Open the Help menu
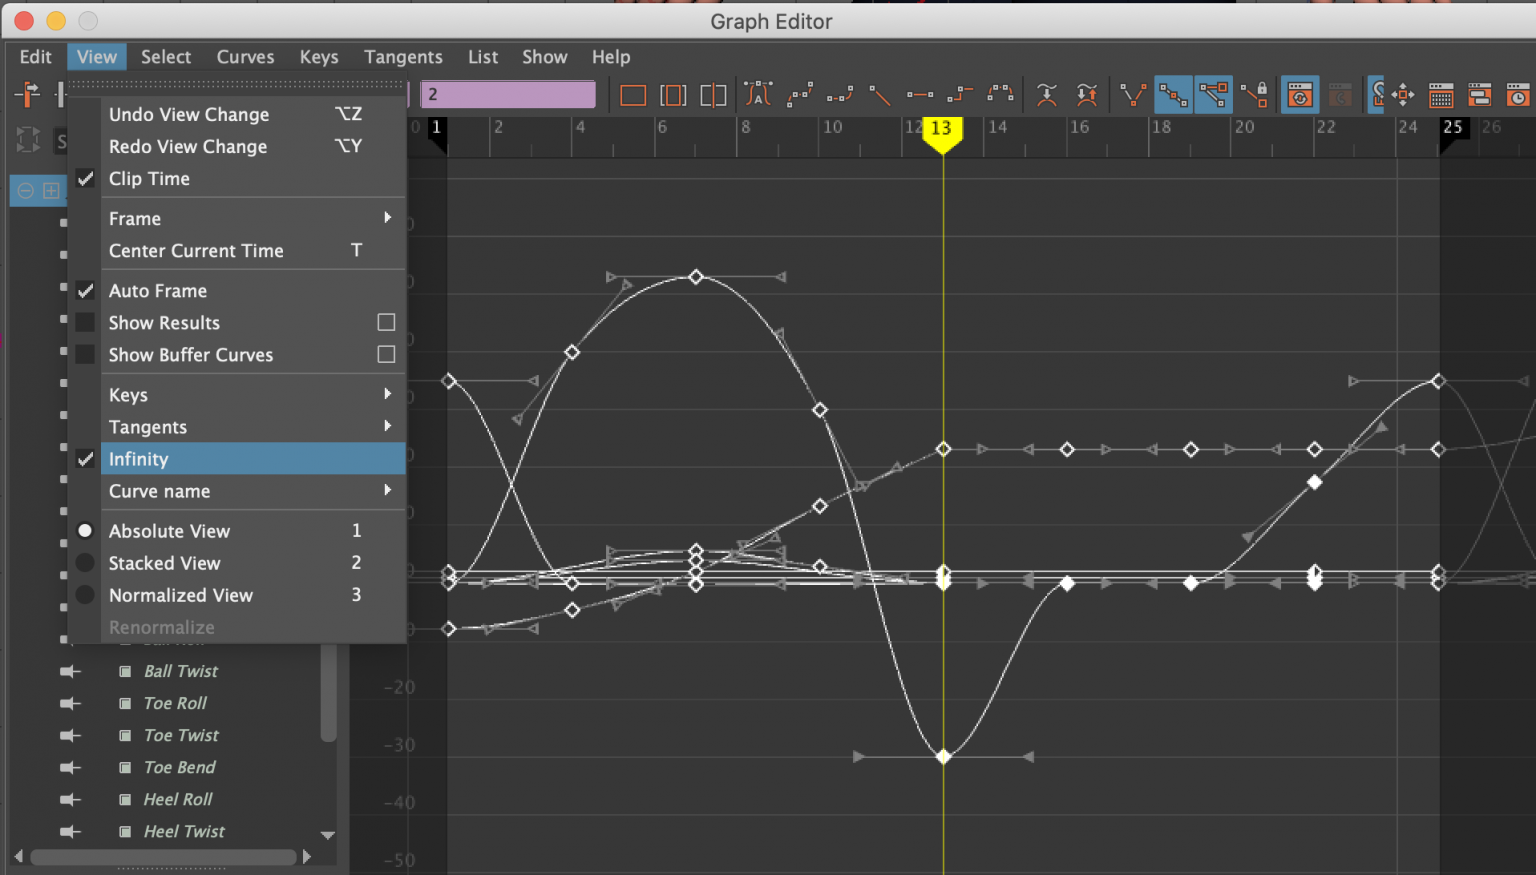1536x875 pixels. click(611, 57)
